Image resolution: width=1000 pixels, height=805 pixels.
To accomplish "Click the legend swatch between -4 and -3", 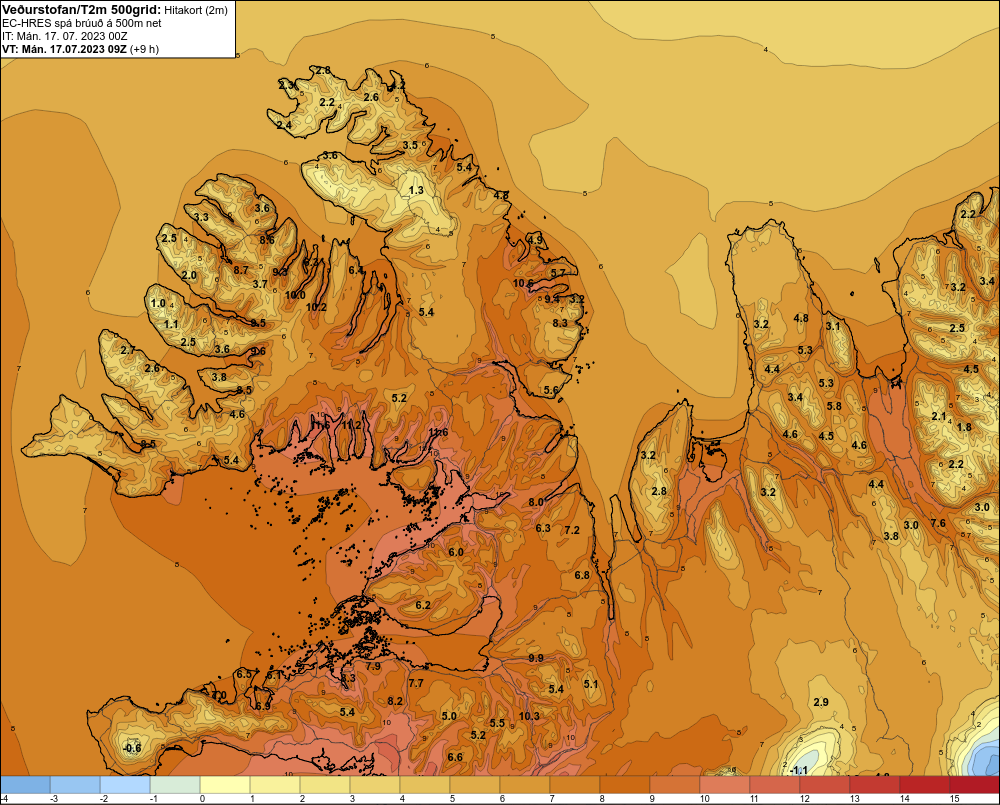I will [25, 785].
